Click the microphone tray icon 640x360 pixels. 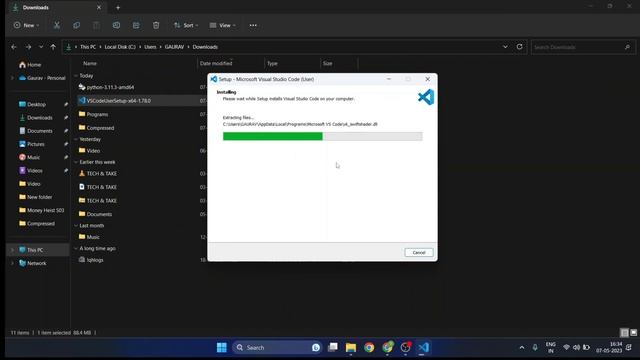pyautogui.click(x=535, y=348)
